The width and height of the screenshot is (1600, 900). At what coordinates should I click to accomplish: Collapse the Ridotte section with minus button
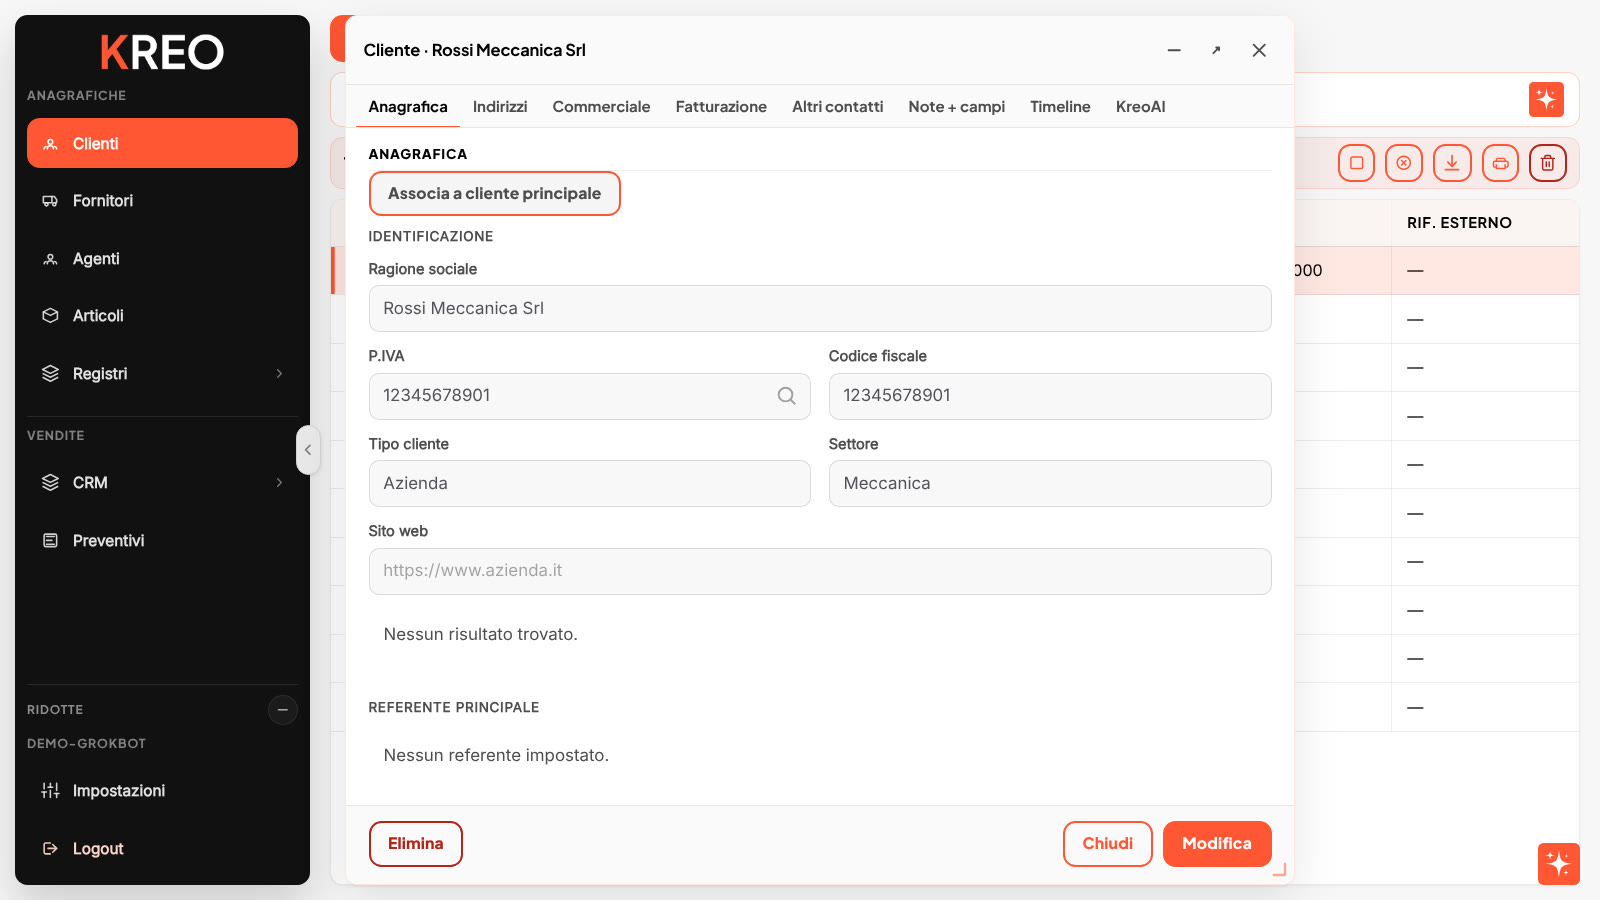click(283, 710)
